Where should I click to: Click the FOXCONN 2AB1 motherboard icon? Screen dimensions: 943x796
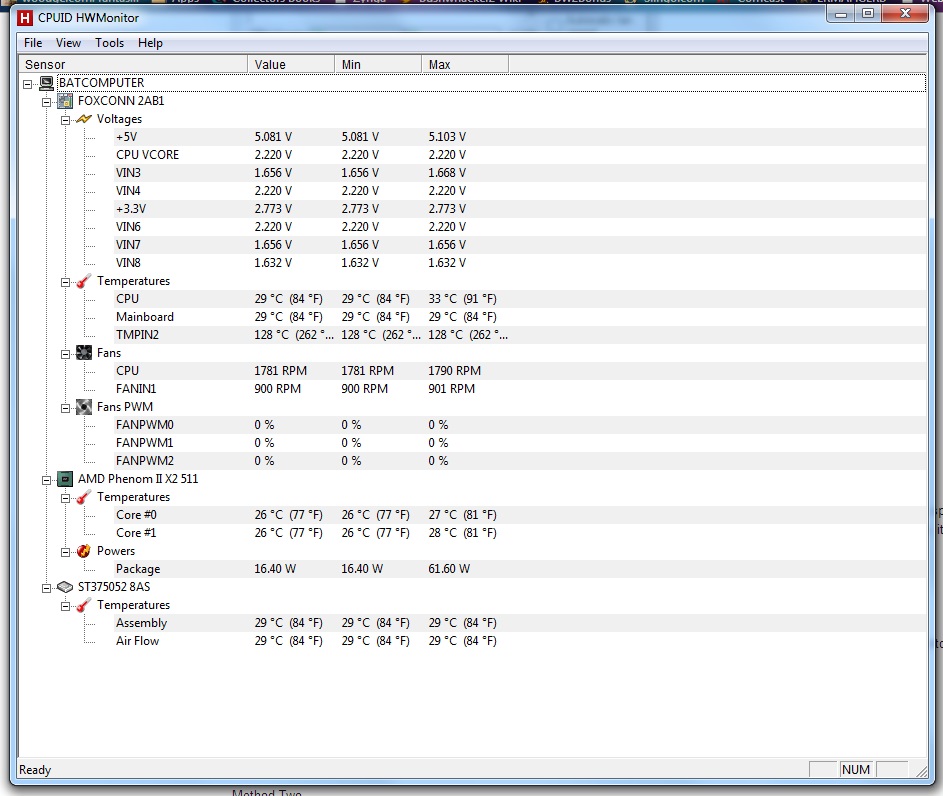click(65, 101)
